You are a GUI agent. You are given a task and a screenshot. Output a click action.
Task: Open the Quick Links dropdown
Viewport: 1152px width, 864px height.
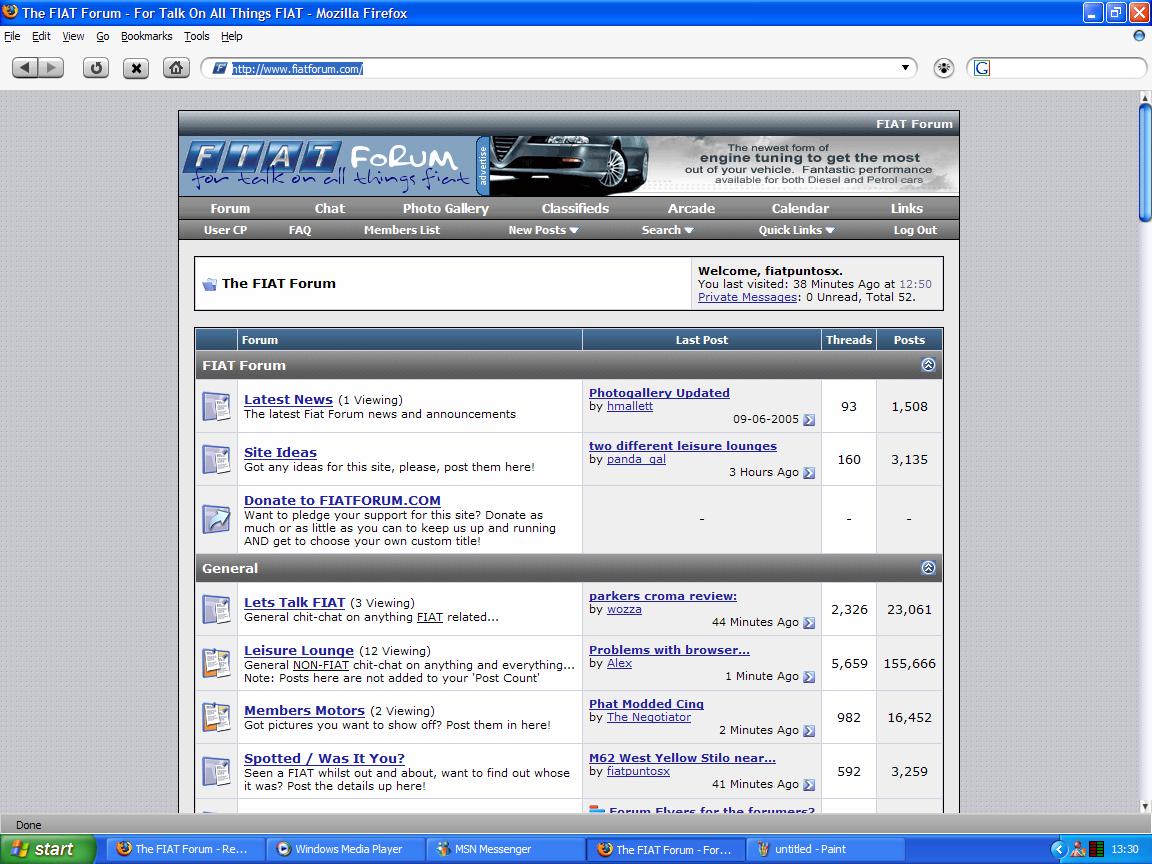pos(796,230)
